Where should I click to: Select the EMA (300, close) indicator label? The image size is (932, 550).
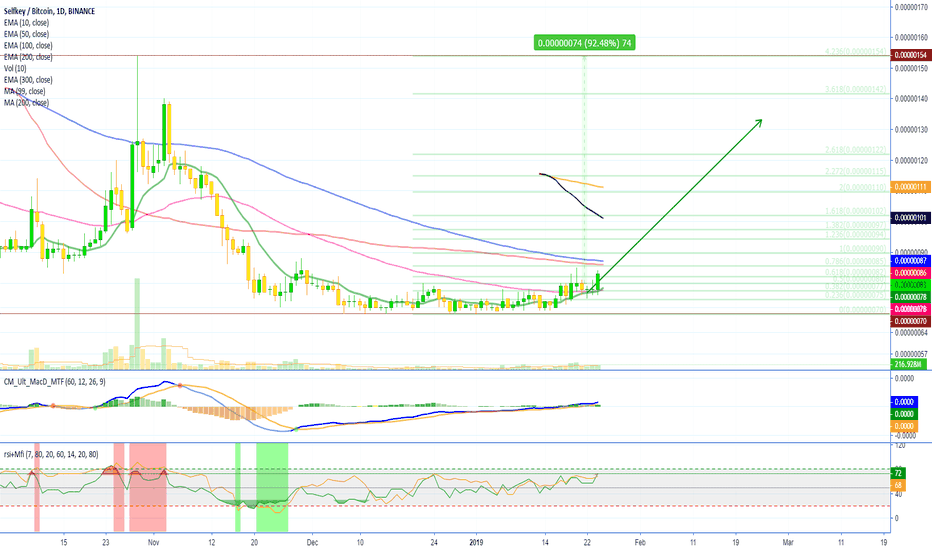tap(28, 80)
